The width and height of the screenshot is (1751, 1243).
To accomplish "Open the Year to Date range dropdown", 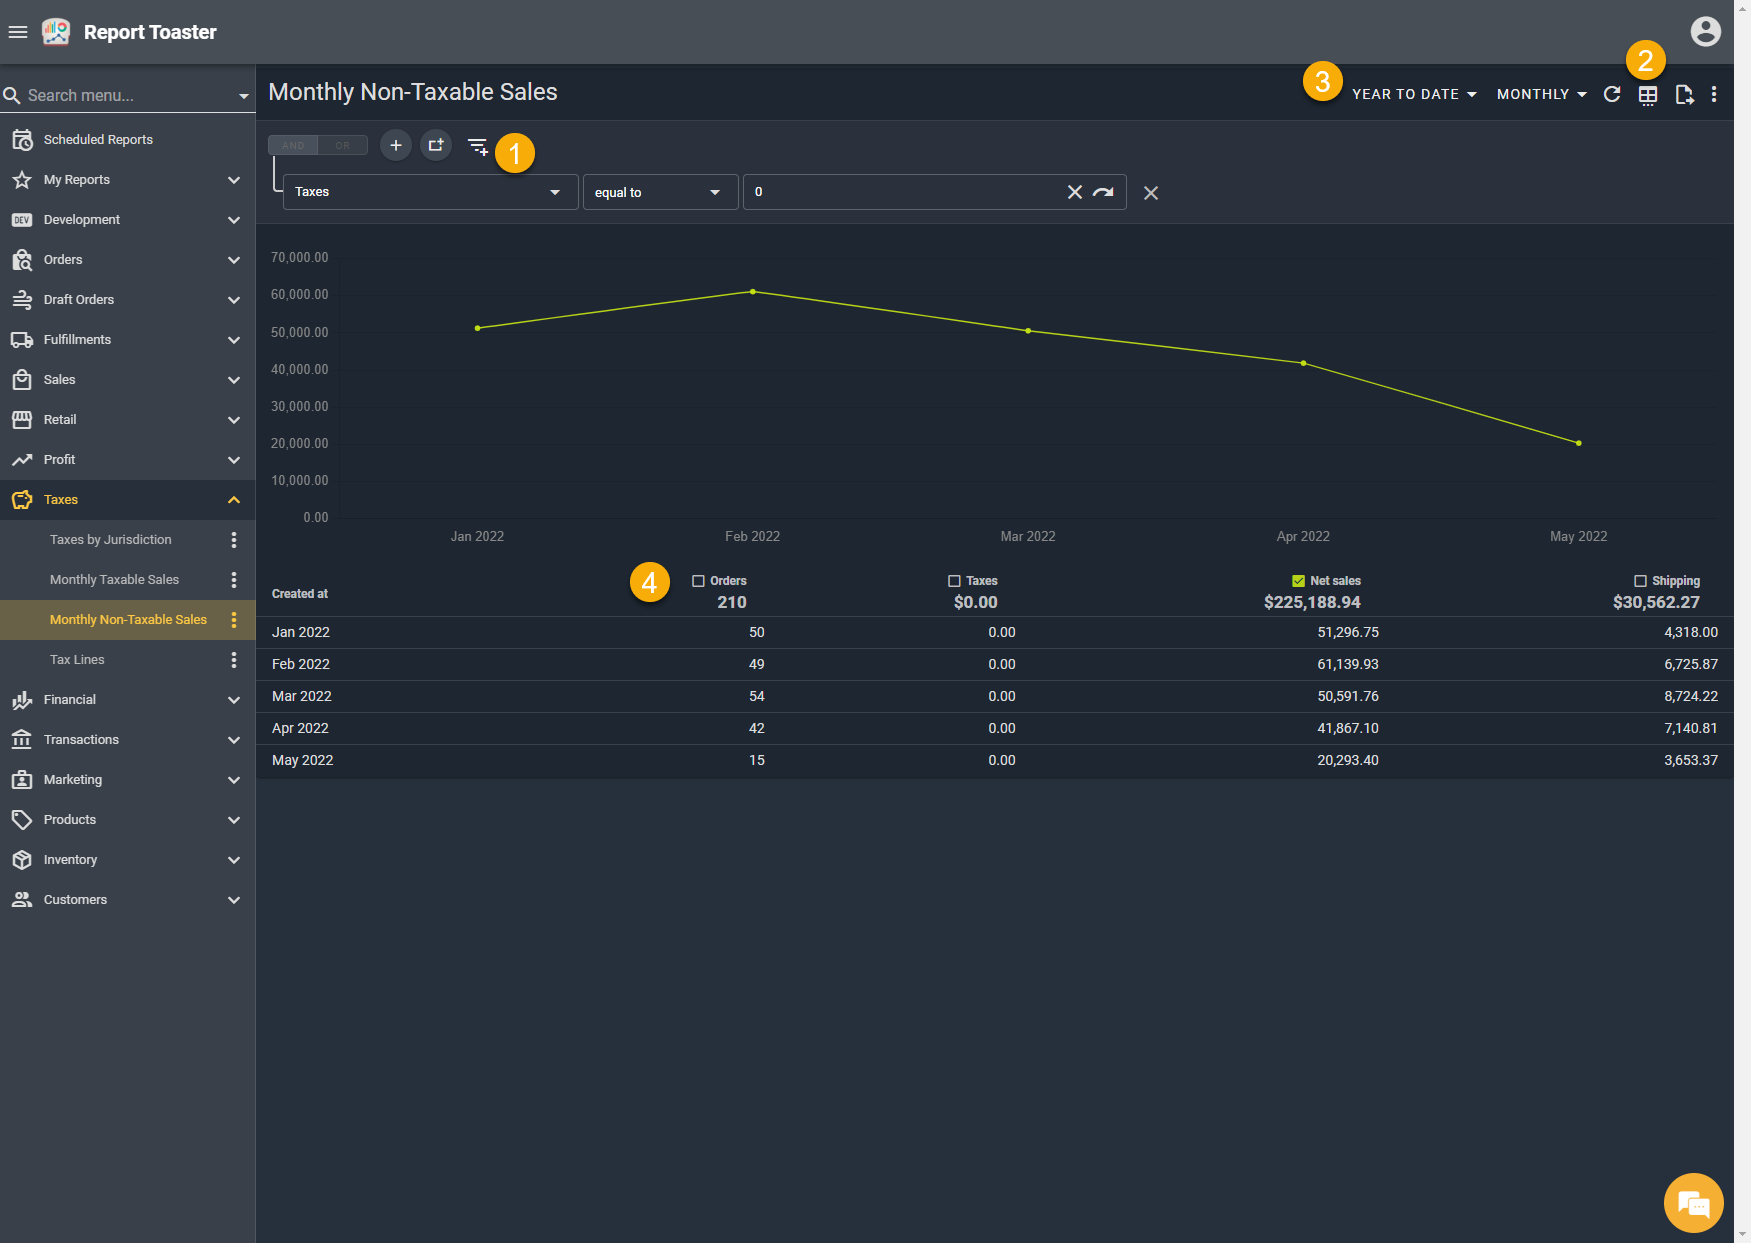I will (x=1414, y=94).
